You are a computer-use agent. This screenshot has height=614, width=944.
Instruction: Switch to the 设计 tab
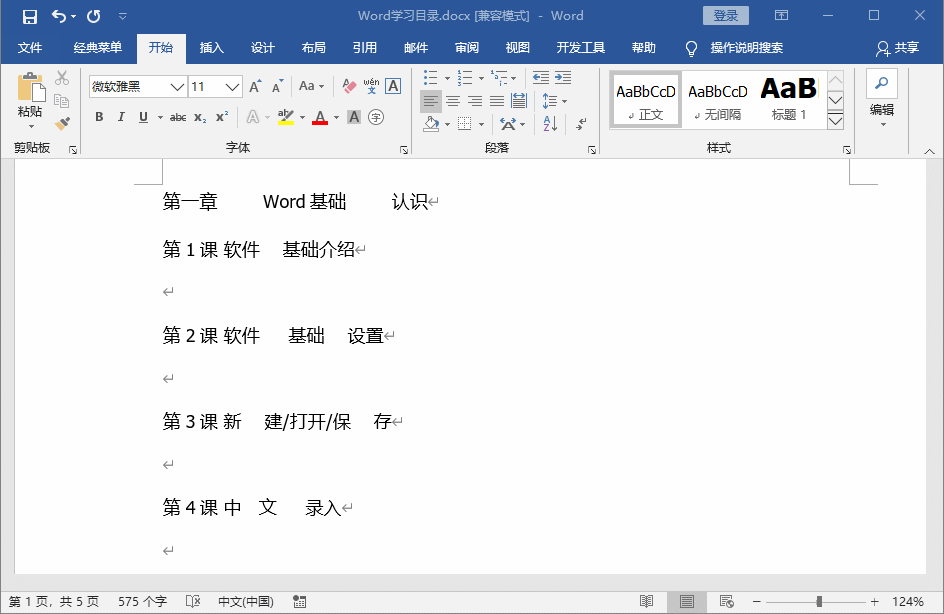click(x=262, y=48)
